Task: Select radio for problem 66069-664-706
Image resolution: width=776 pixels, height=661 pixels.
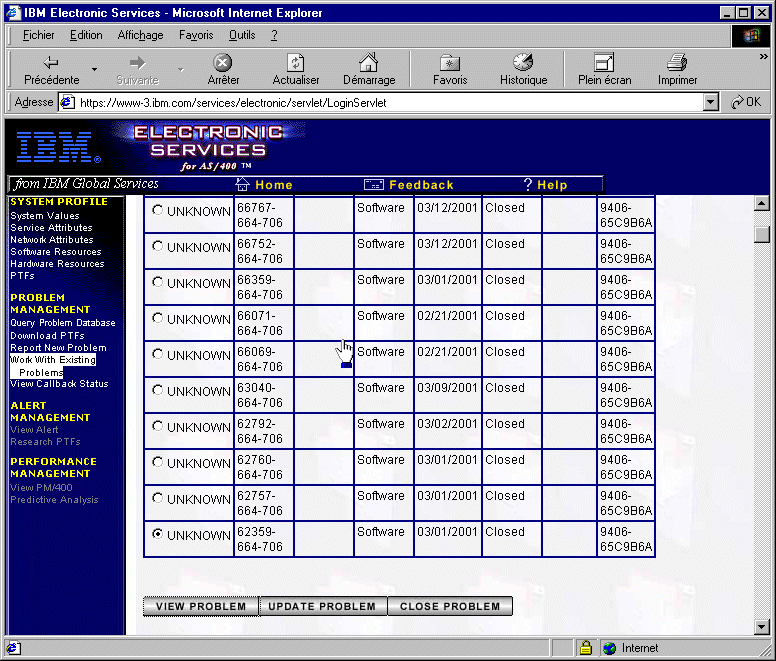Action: point(157,354)
